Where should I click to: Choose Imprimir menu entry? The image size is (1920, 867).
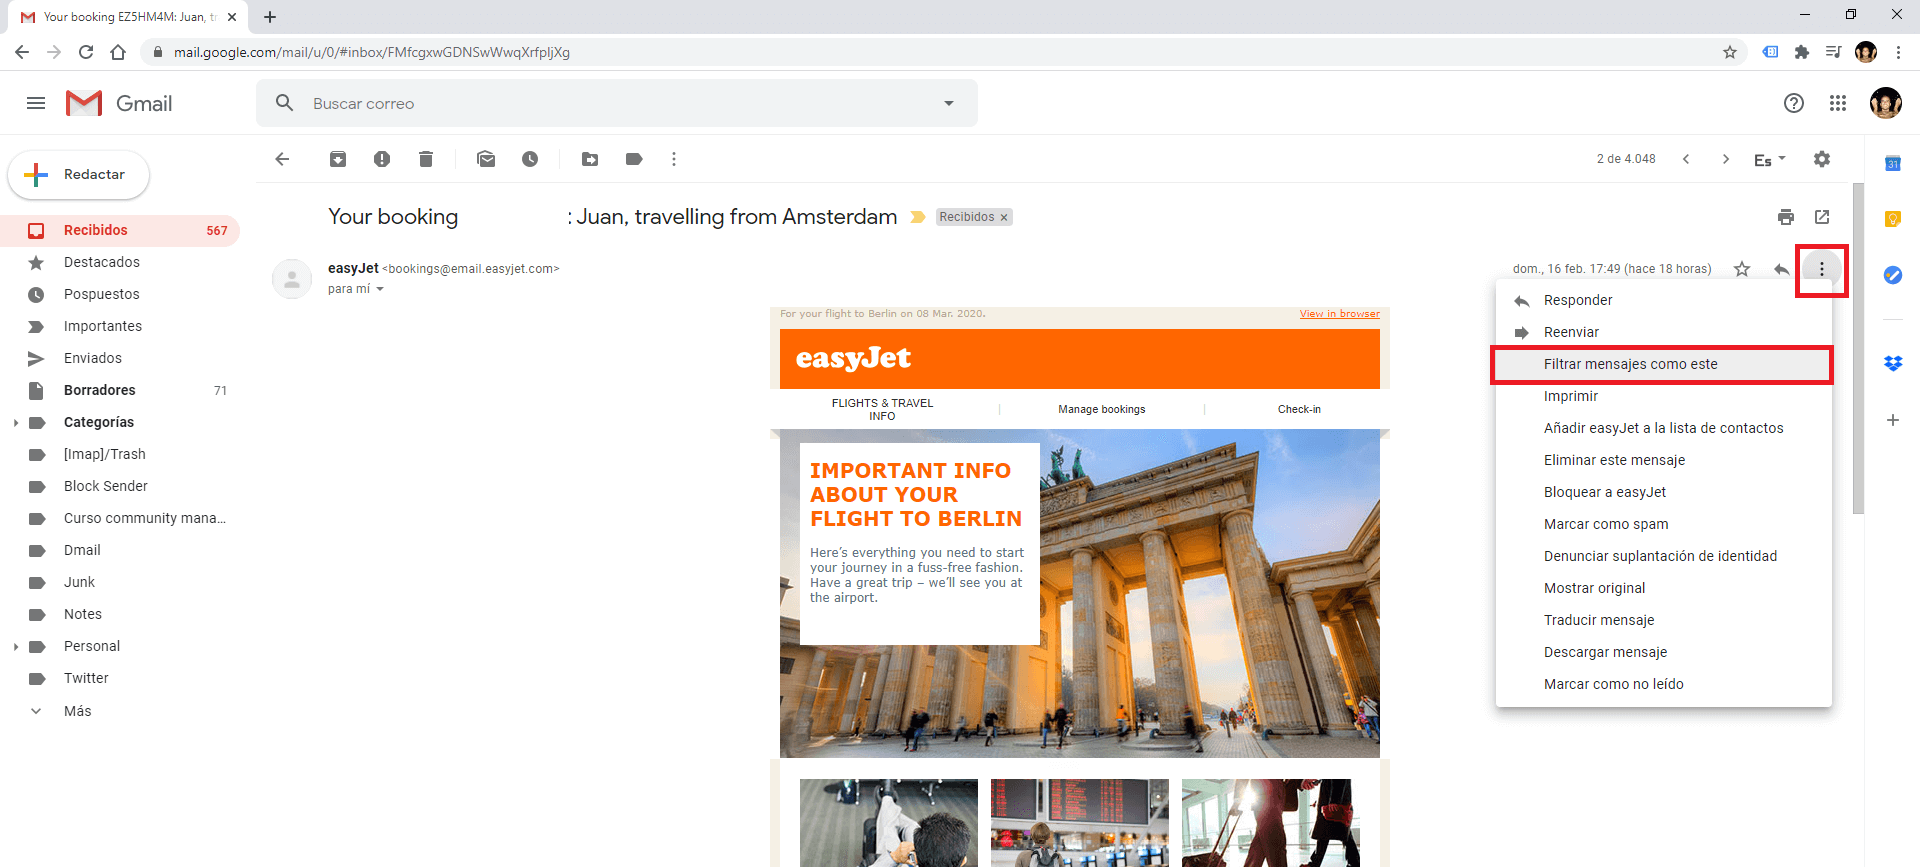click(1664, 396)
